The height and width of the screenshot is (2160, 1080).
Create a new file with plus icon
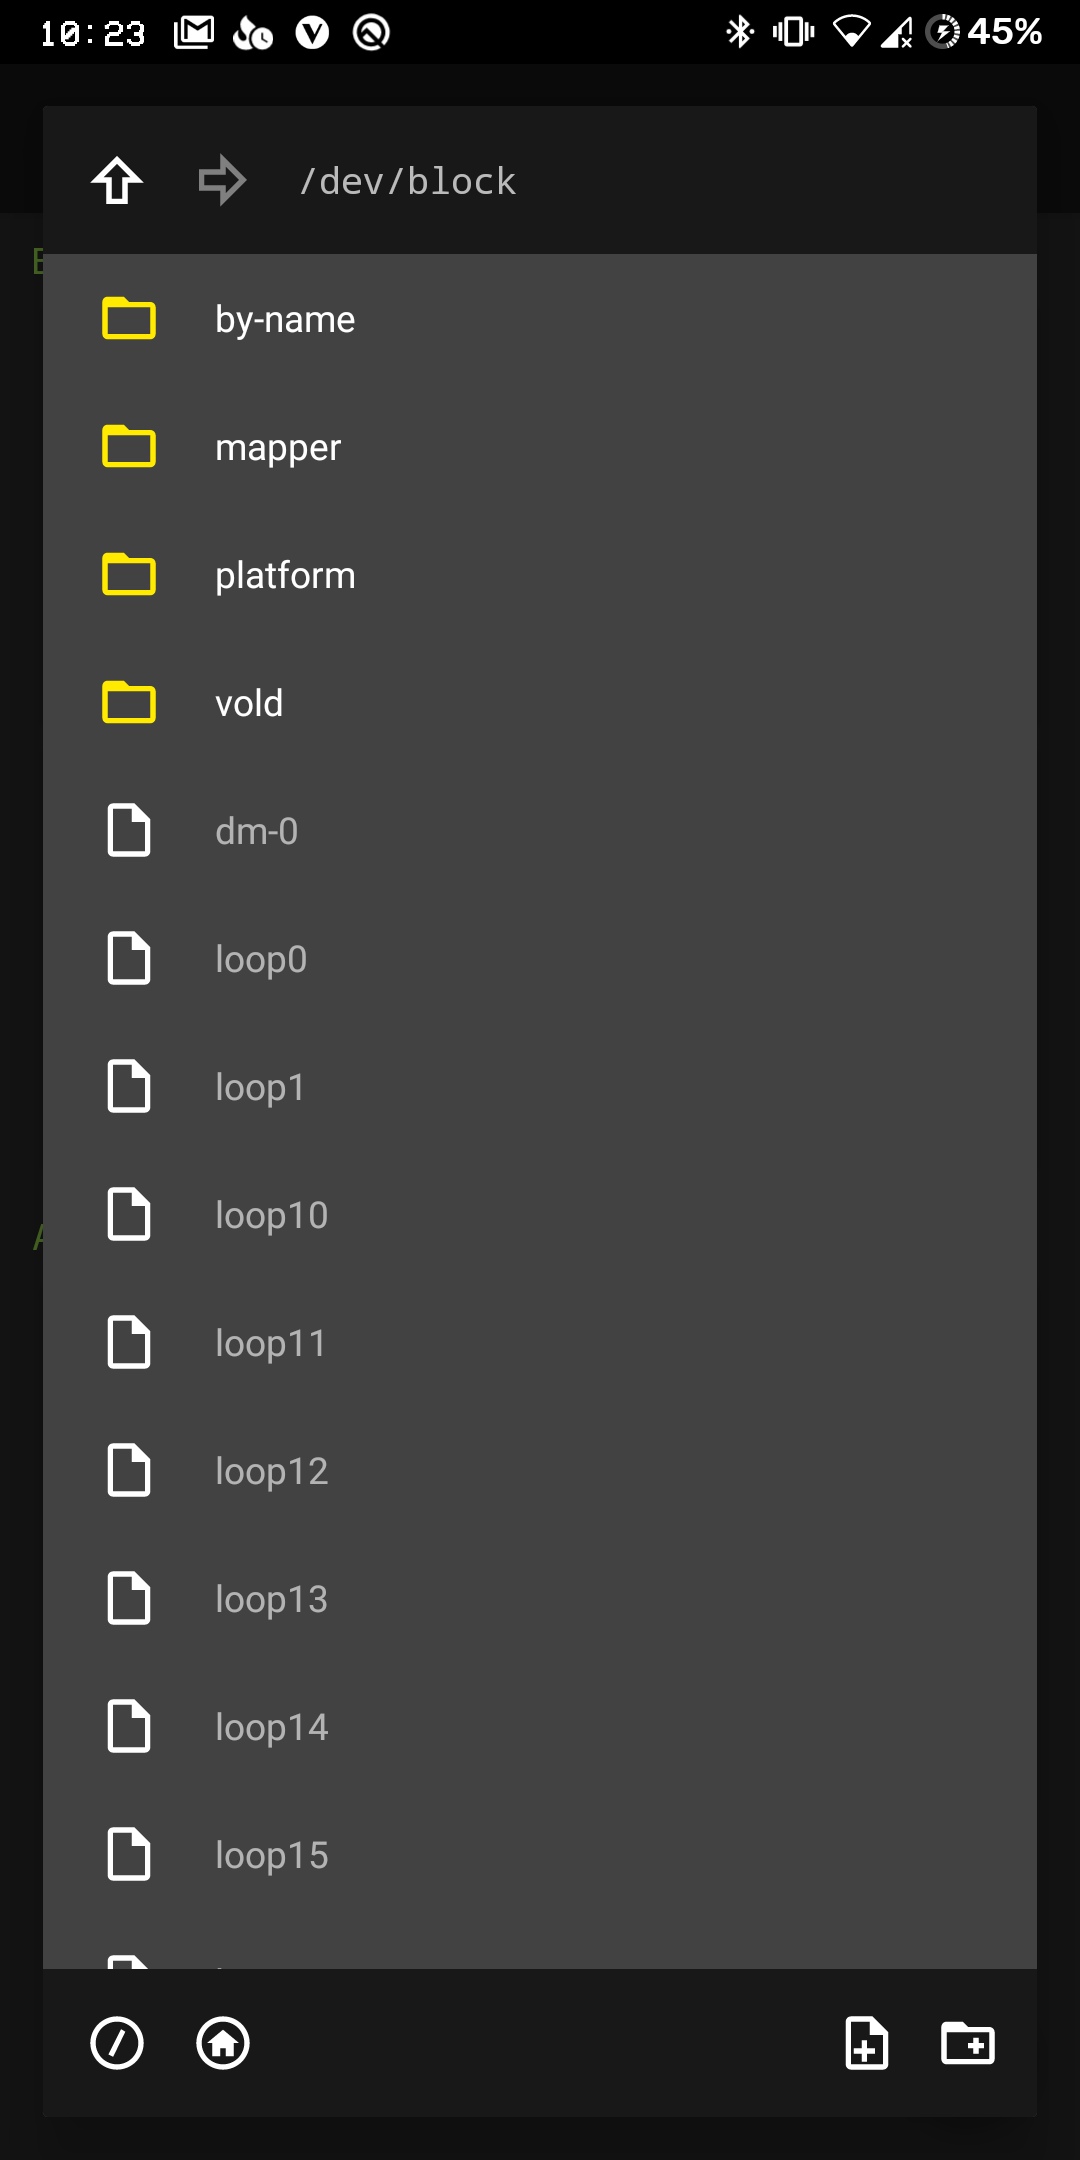[866, 2043]
